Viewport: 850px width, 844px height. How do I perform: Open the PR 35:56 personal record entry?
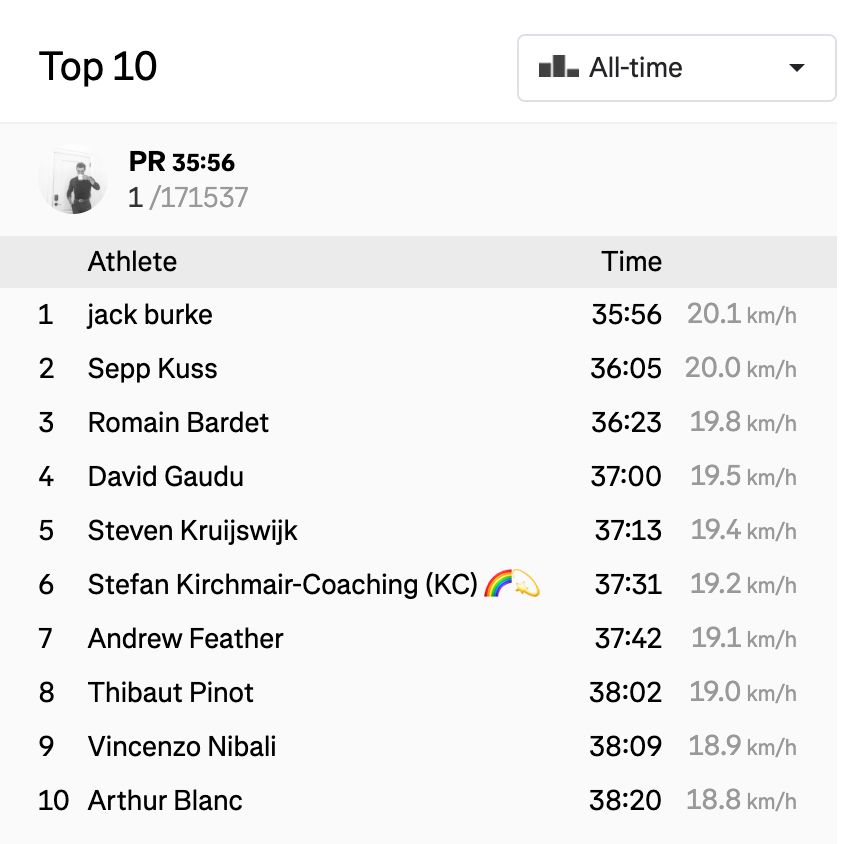coord(182,162)
